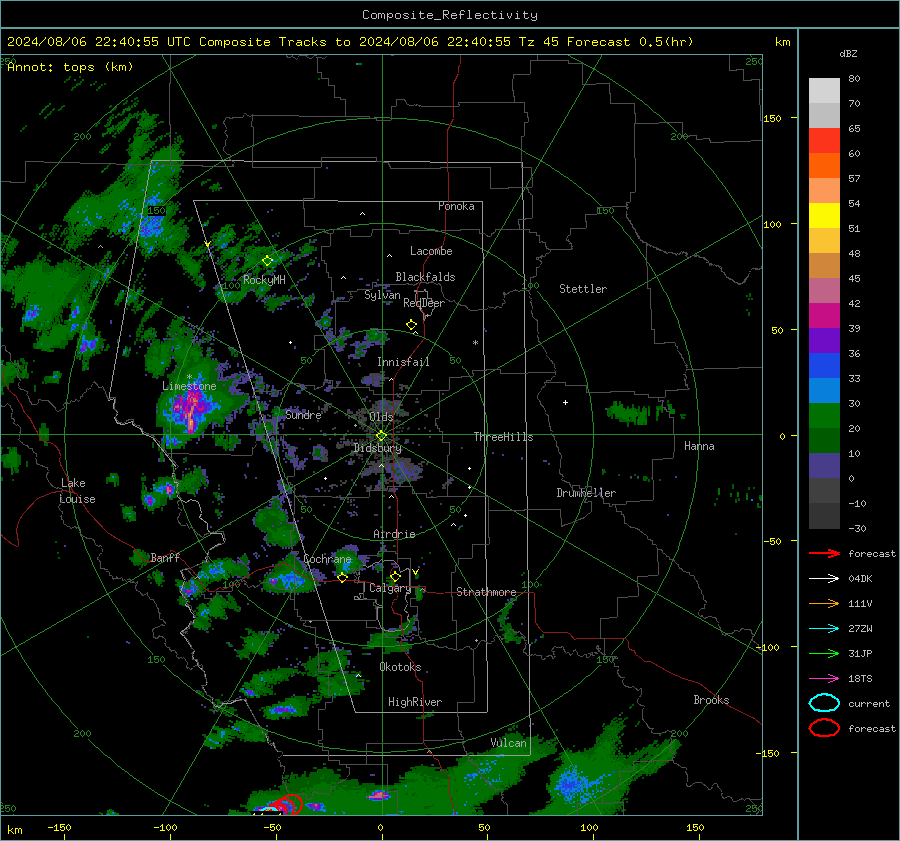Image resolution: width=900 pixels, height=841 pixels.
Task: Click the Sundre label
Action: pyautogui.click(x=303, y=415)
